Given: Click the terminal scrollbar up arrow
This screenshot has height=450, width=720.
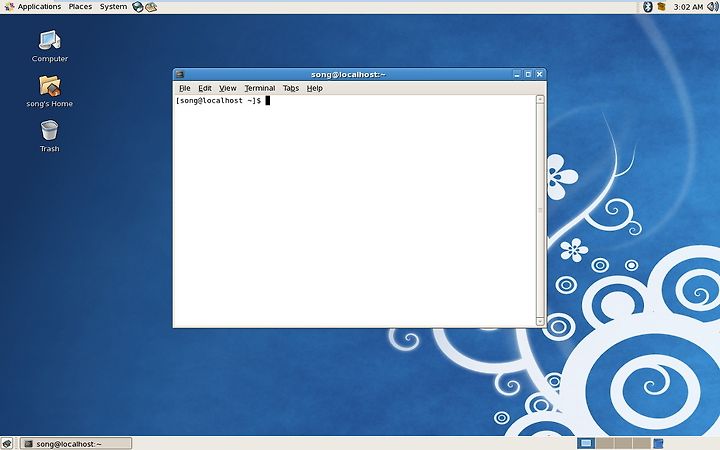Looking at the screenshot, I should click(x=540, y=99).
